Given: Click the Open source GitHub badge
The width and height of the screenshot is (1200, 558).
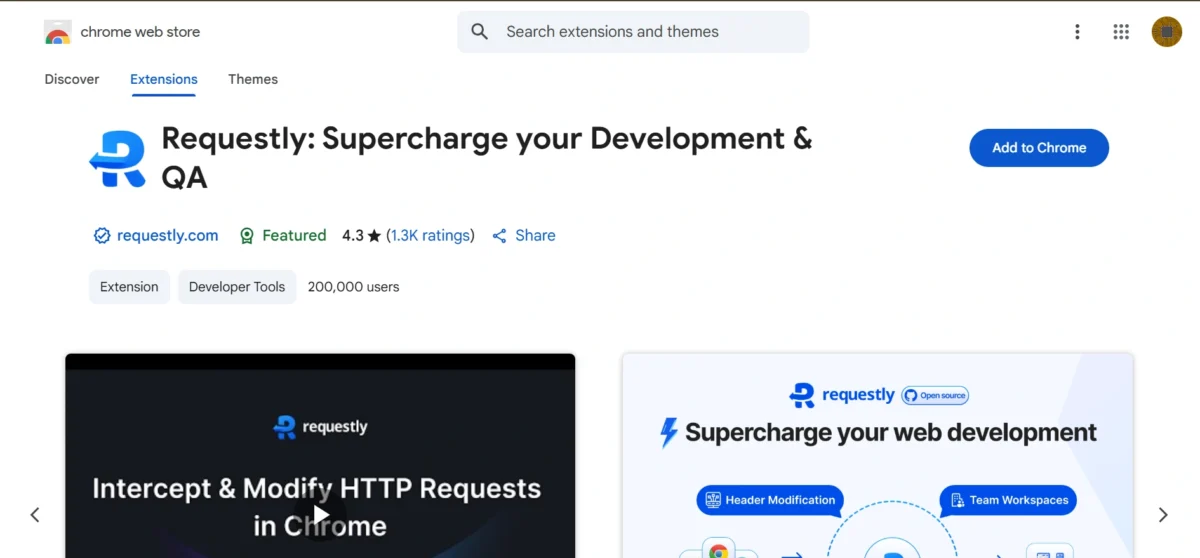Looking at the screenshot, I should tap(935, 395).
